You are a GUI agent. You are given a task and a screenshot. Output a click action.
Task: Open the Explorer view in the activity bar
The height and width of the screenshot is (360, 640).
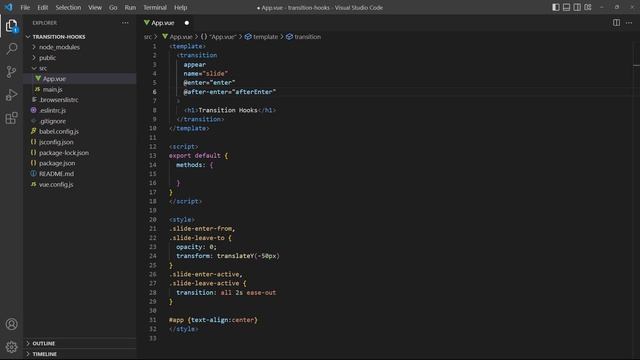11,26
